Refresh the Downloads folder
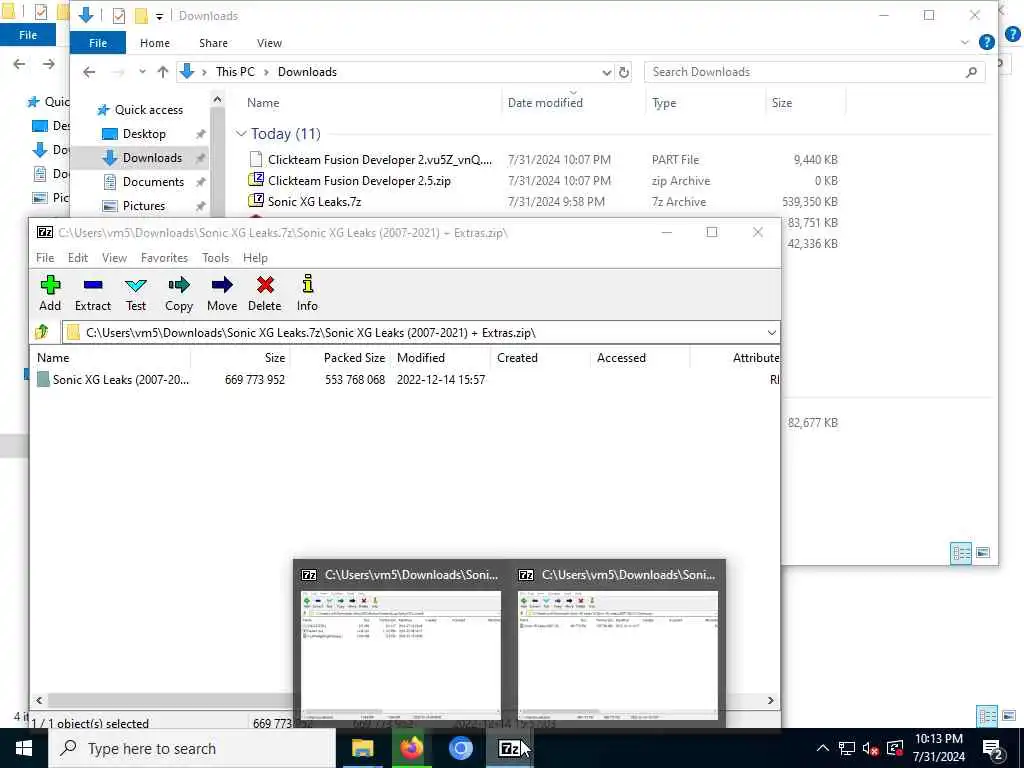 (x=624, y=72)
